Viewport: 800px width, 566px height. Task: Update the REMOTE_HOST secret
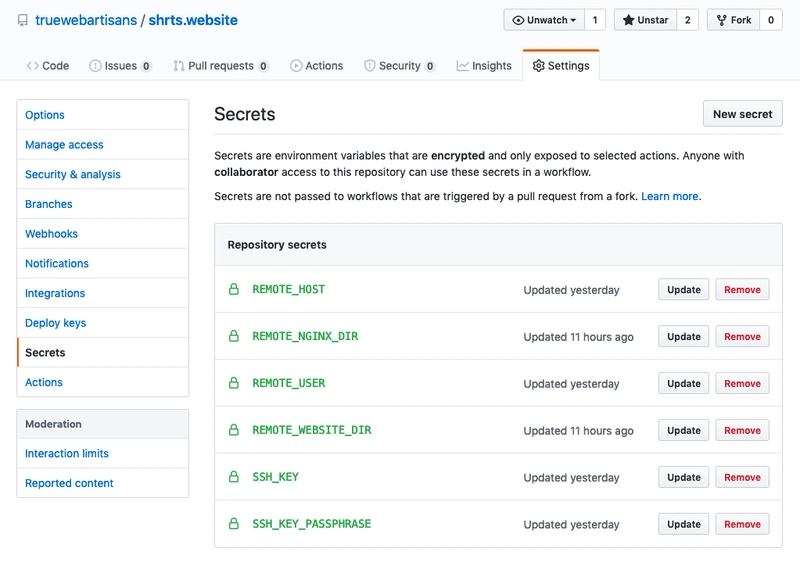click(x=684, y=289)
